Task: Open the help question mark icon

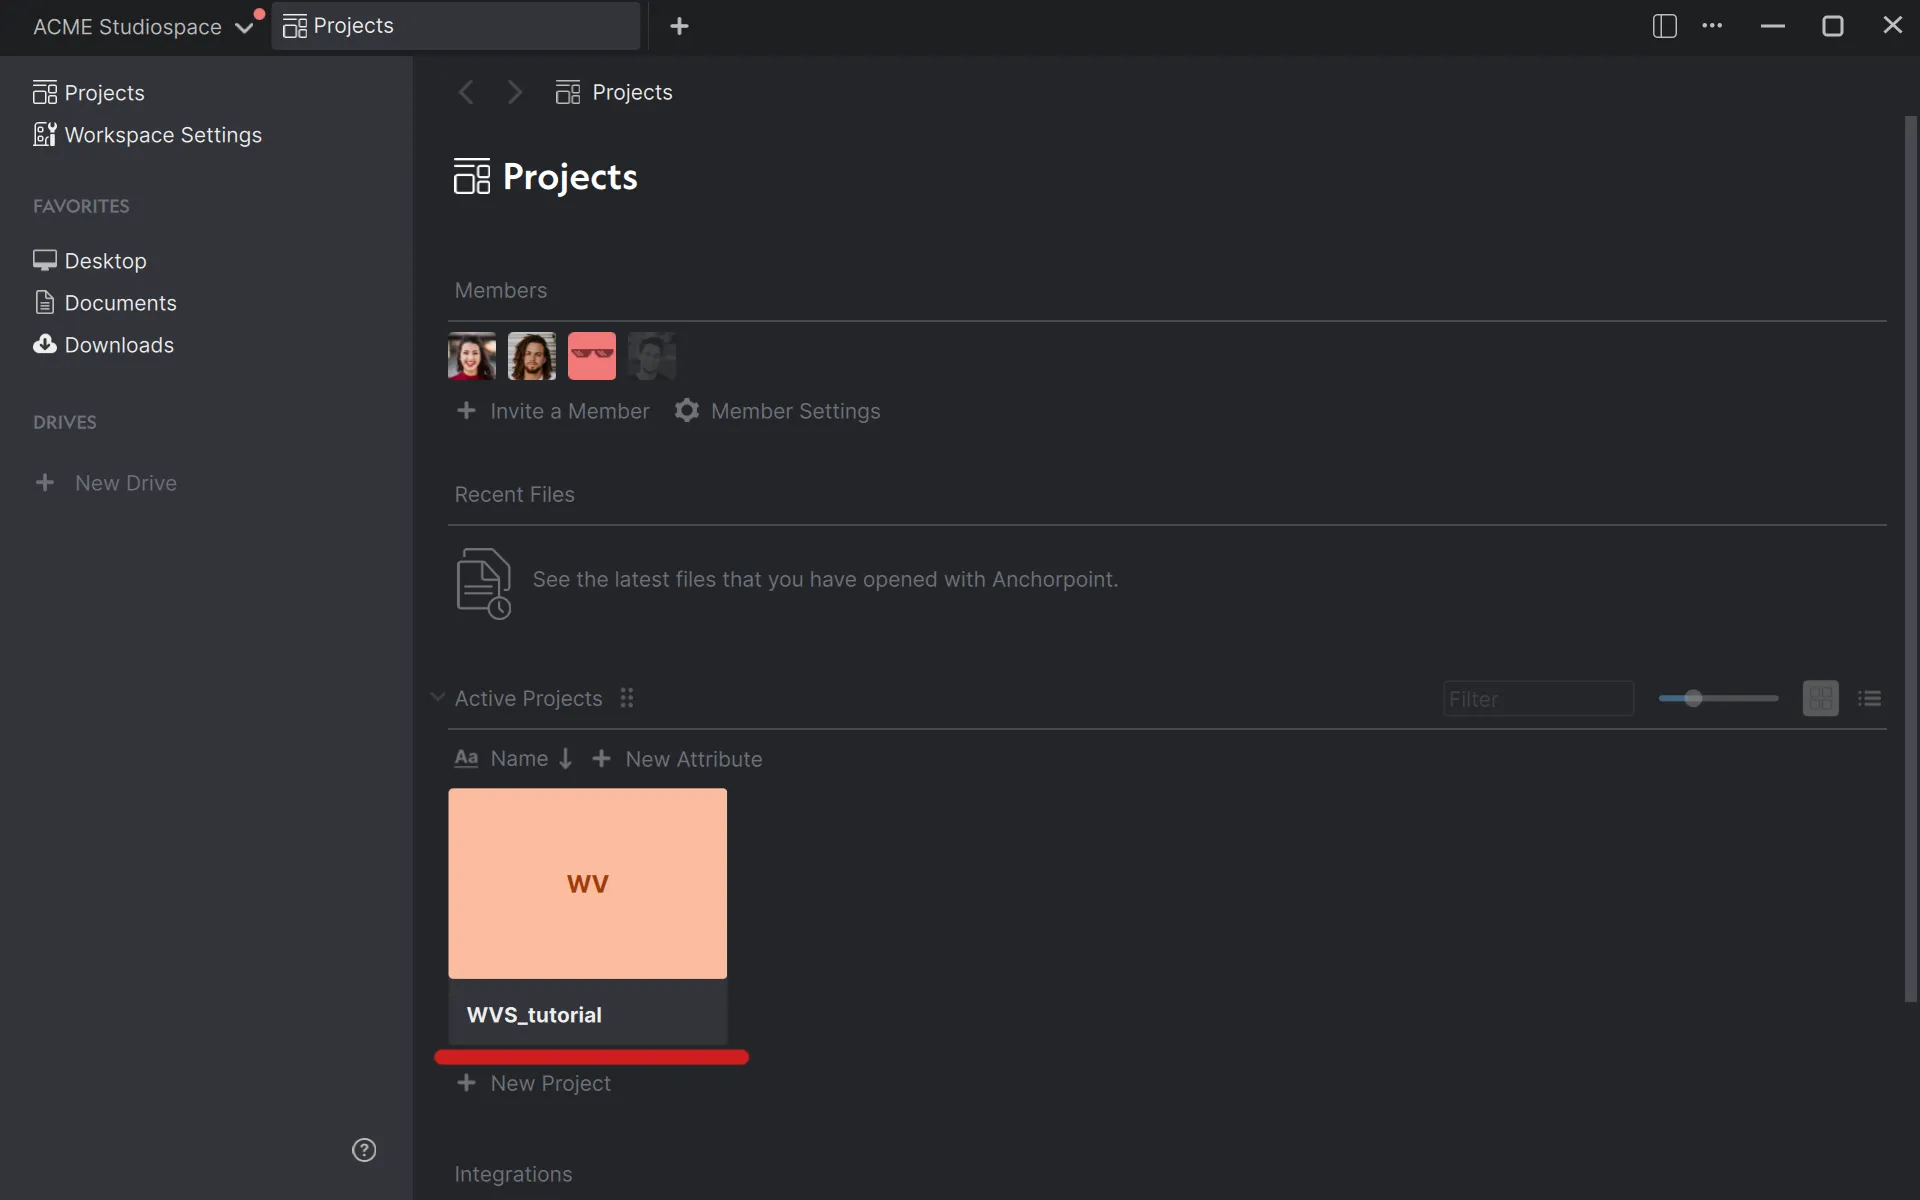Action: pyautogui.click(x=364, y=1150)
